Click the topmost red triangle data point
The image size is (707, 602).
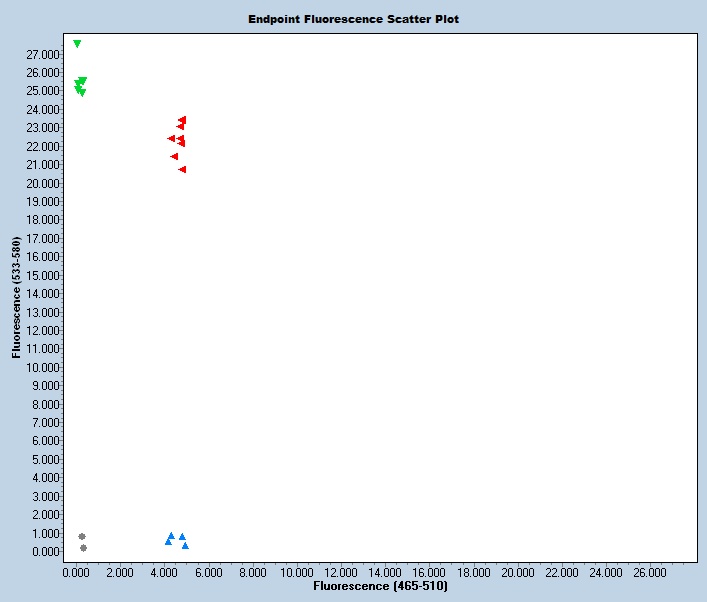pyautogui.click(x=183, y=120)
